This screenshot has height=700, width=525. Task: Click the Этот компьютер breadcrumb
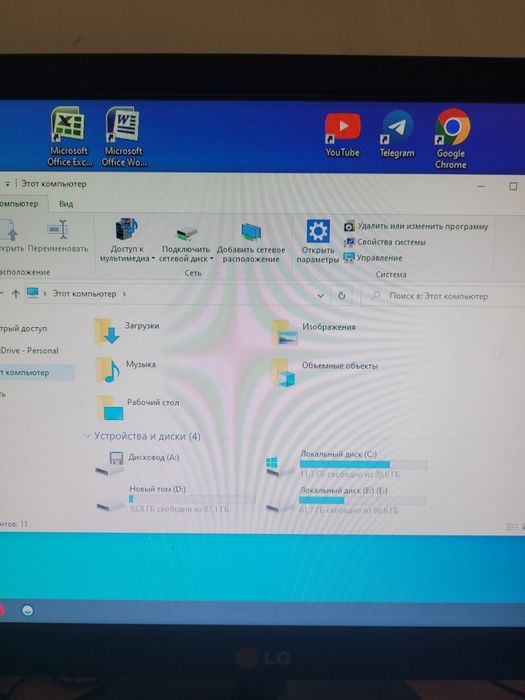point(84,294)
